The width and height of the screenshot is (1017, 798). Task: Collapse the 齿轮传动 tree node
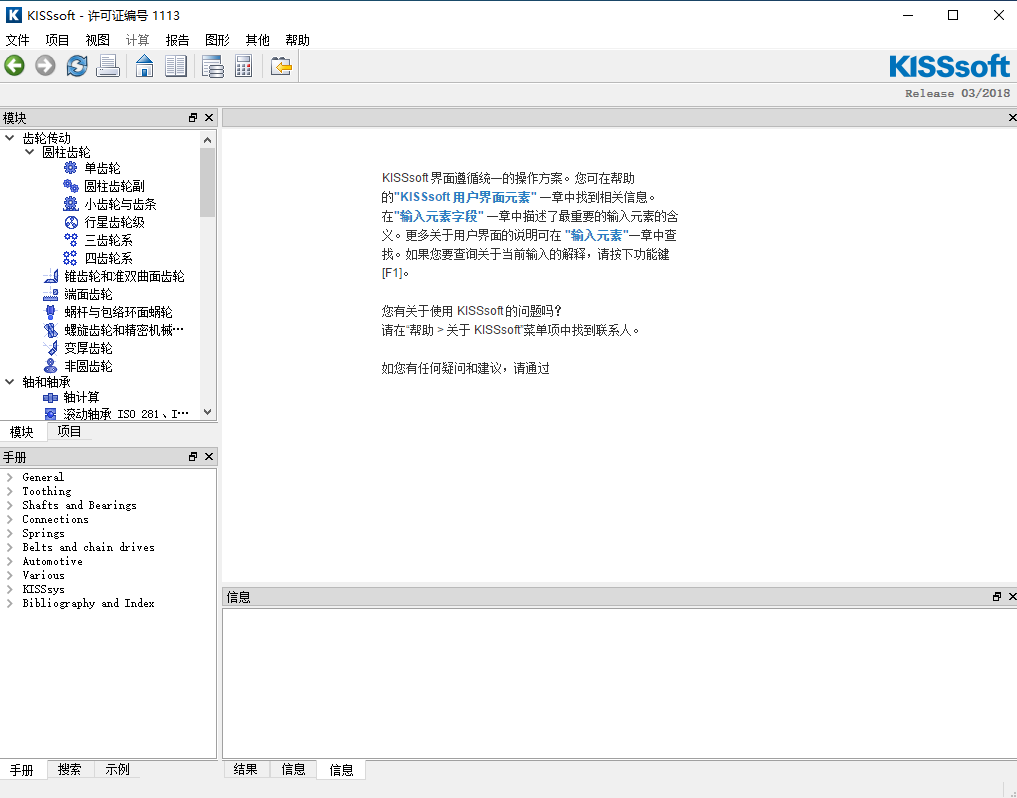[x=10, y=138]
